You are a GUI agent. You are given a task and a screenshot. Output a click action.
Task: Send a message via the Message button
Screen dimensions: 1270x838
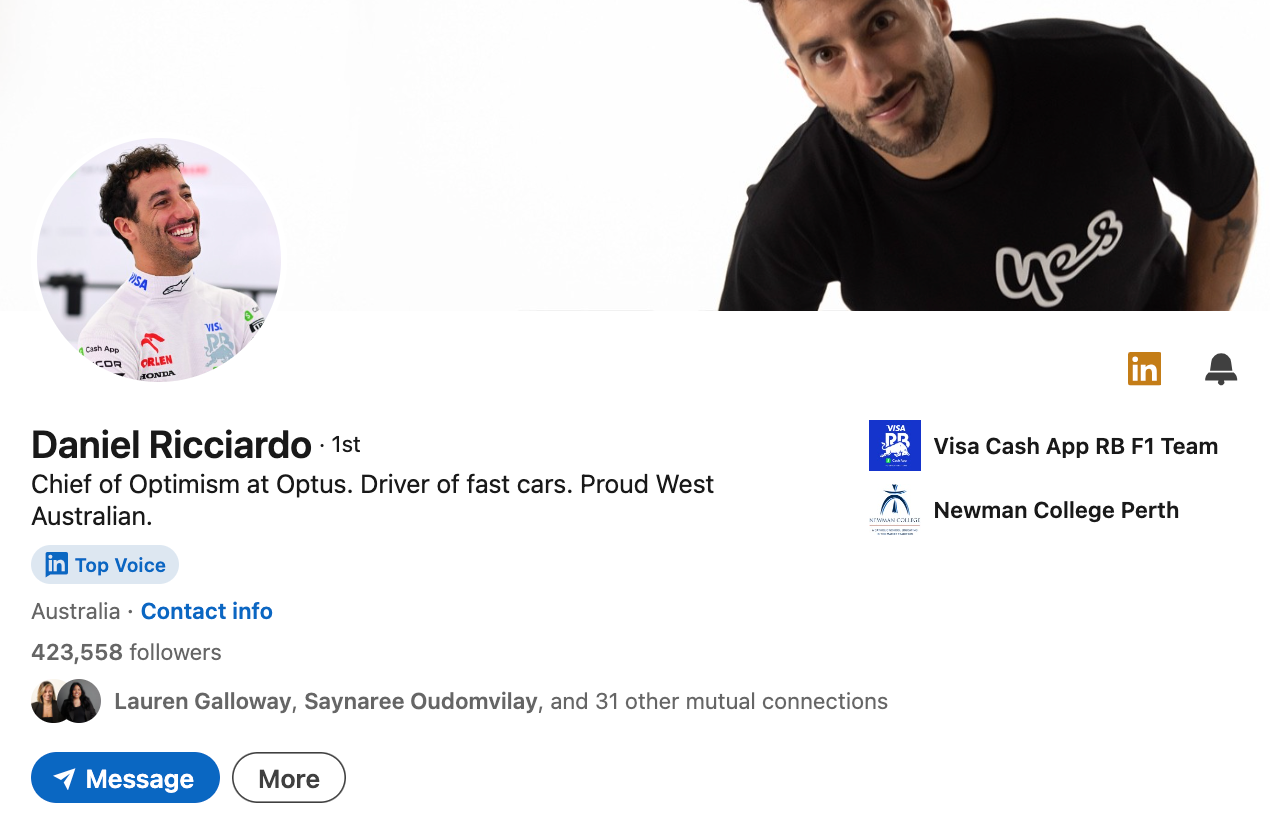click(125, 778)
